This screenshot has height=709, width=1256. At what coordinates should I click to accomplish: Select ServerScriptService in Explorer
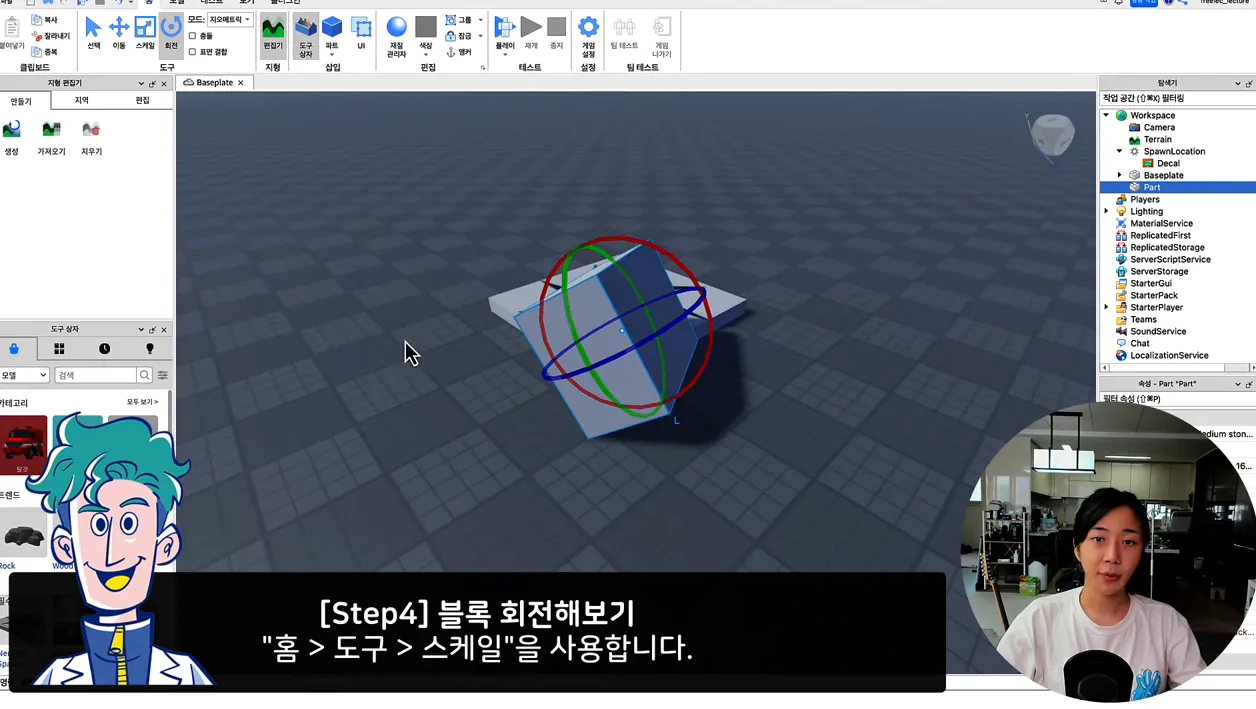point(1170,259)
